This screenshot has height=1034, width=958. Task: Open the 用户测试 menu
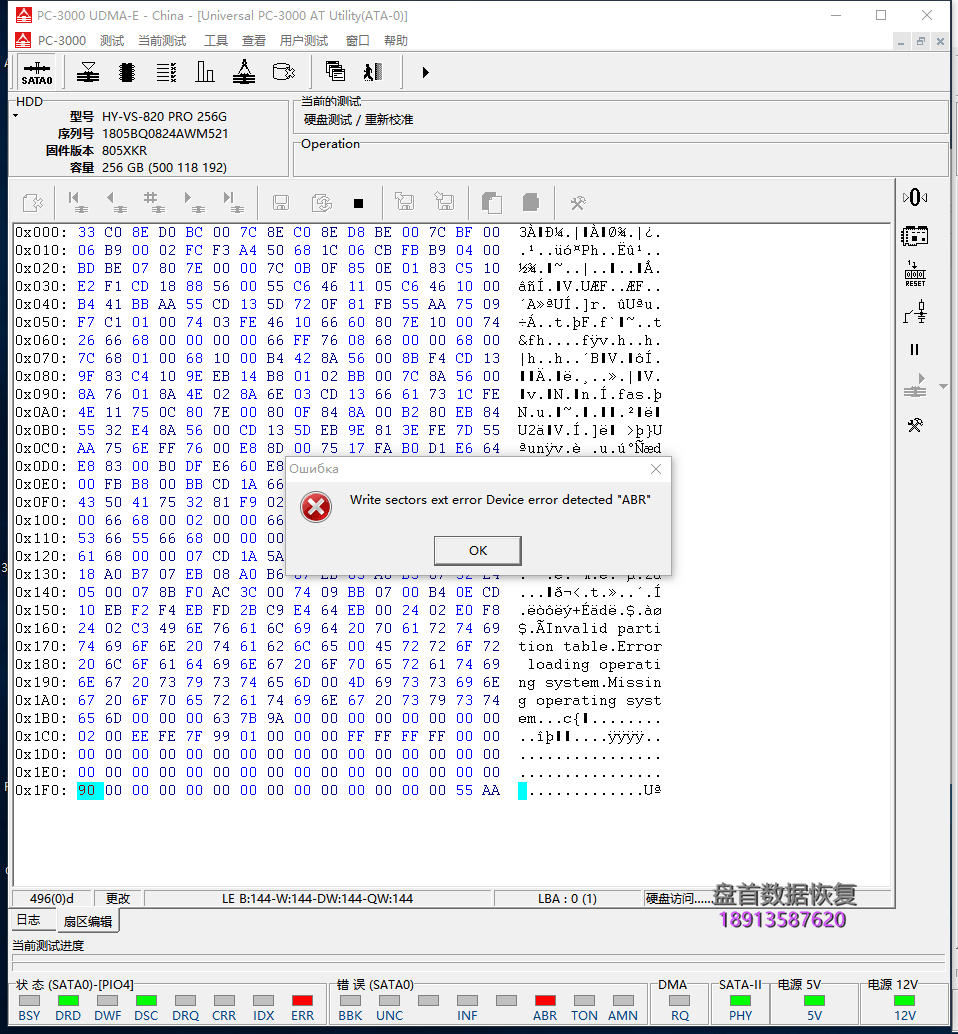[x=304, y=41]
